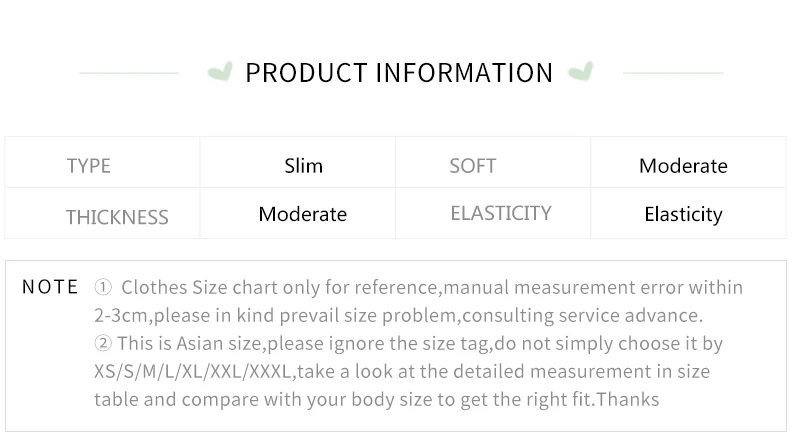Image resolution: width=800 pixels, height=432 pixels.
Task: Click the Moderate value beside THICKNESS
Action: 302,214
